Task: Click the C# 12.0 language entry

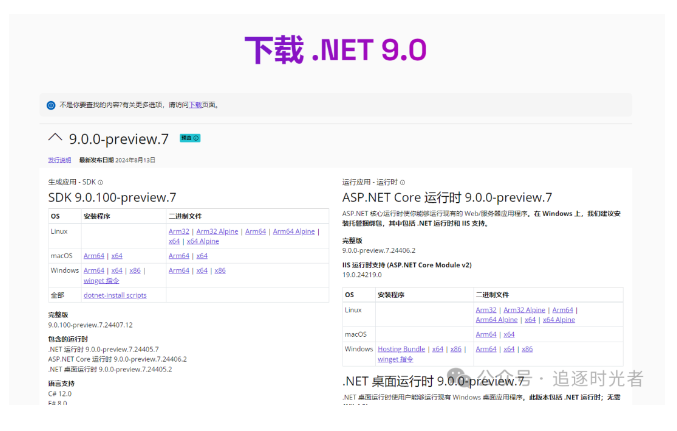Action: pyautogui.click(x=60, y=394)
